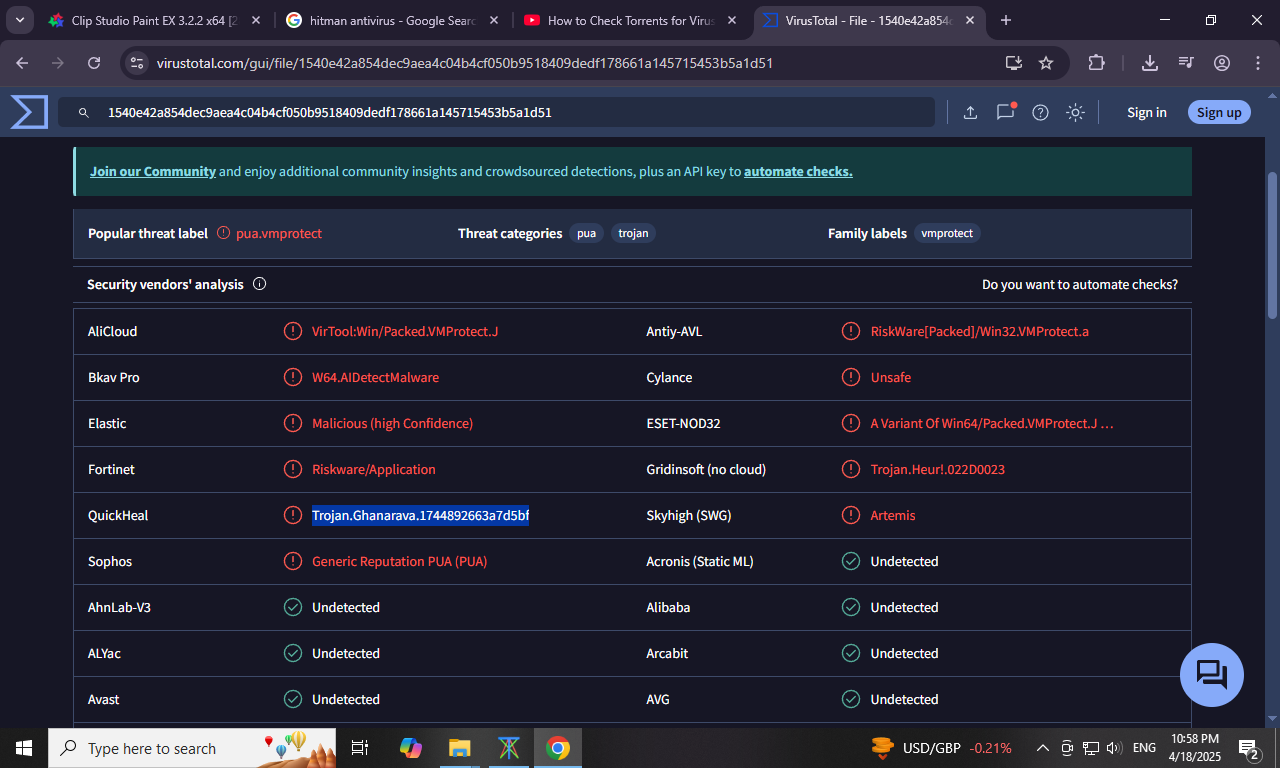Click the Trojan.Heur!.022D0023 detection text
1280x768 pixels.
[x=938, y=469]
